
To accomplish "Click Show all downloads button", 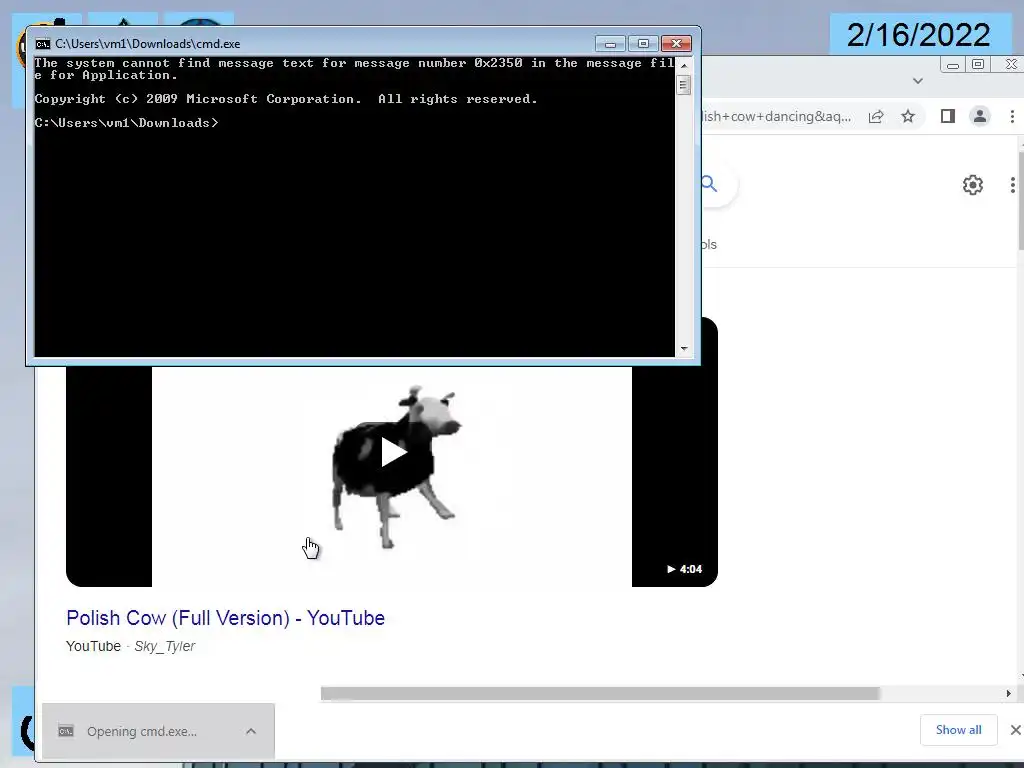I will coord(958,729).
